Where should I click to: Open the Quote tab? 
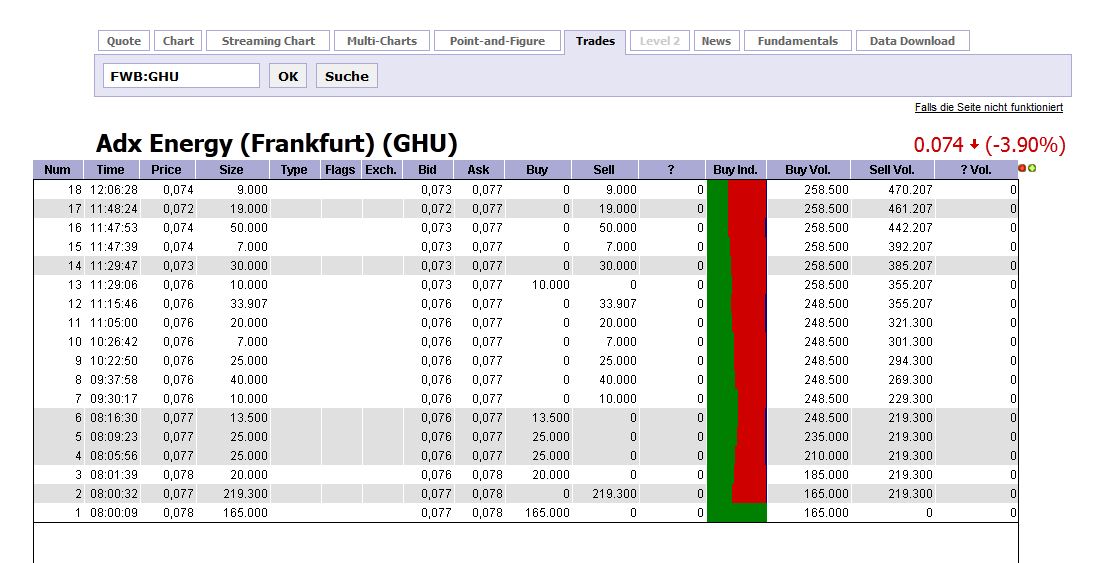[124, 41]
